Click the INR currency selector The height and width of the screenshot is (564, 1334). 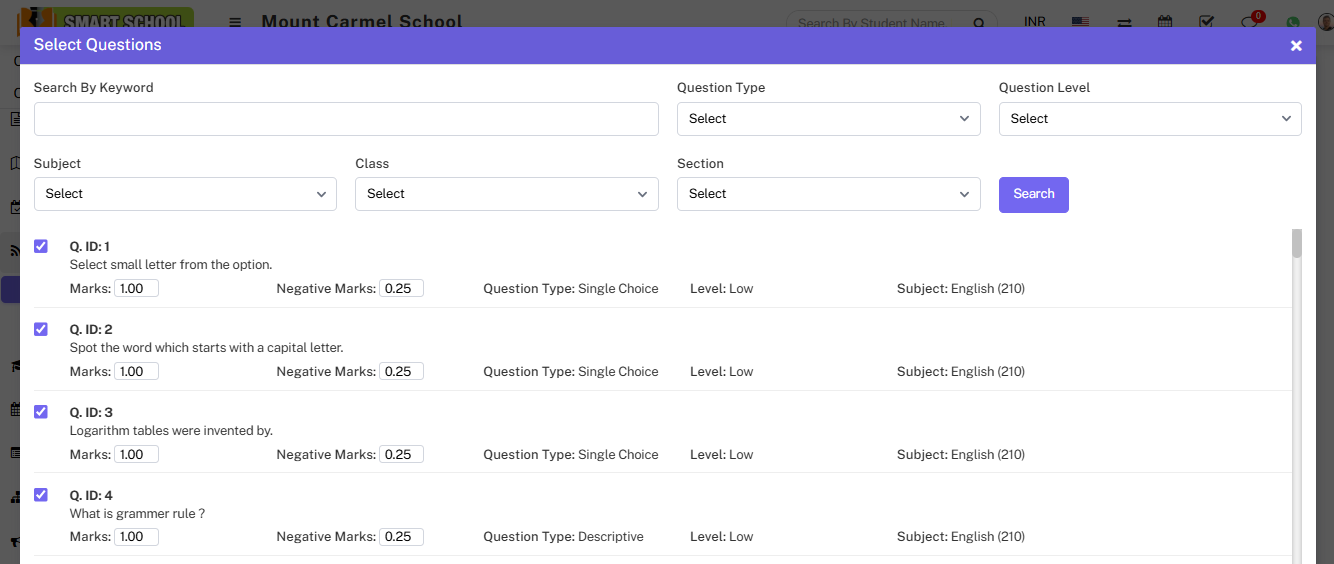click(x=1034, y=22)
